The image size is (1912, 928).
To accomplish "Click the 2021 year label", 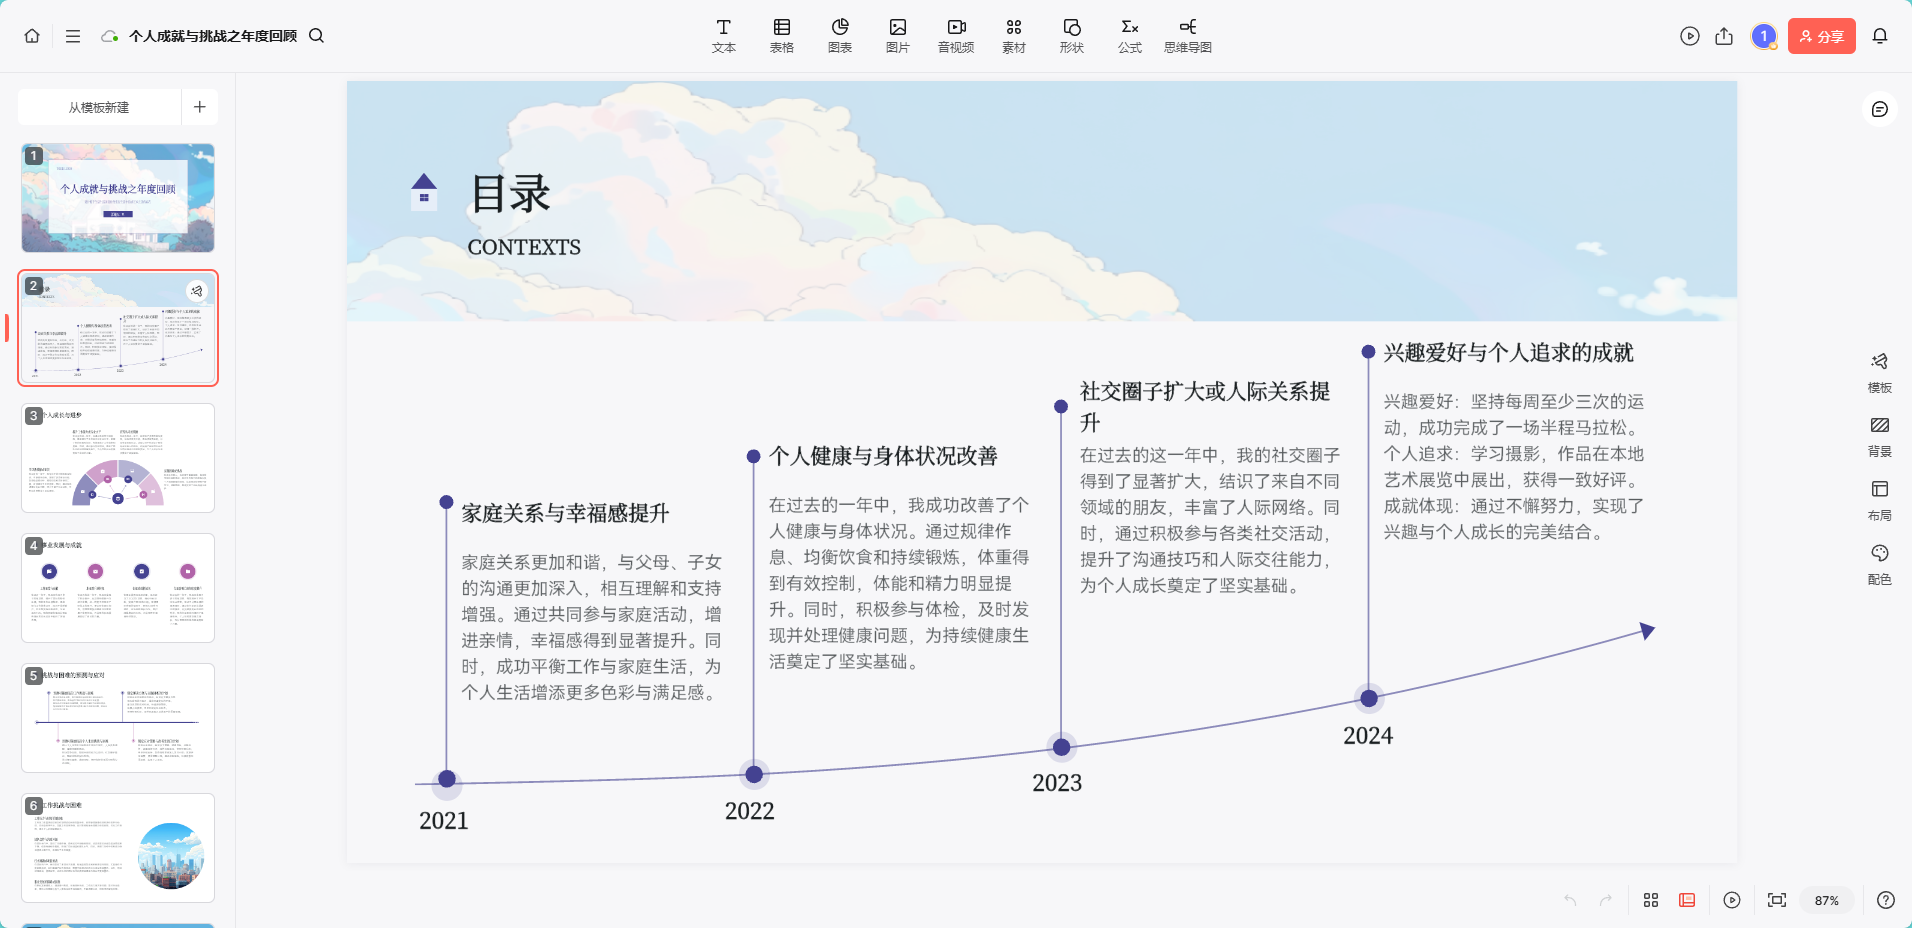I will tap(444, 821).
